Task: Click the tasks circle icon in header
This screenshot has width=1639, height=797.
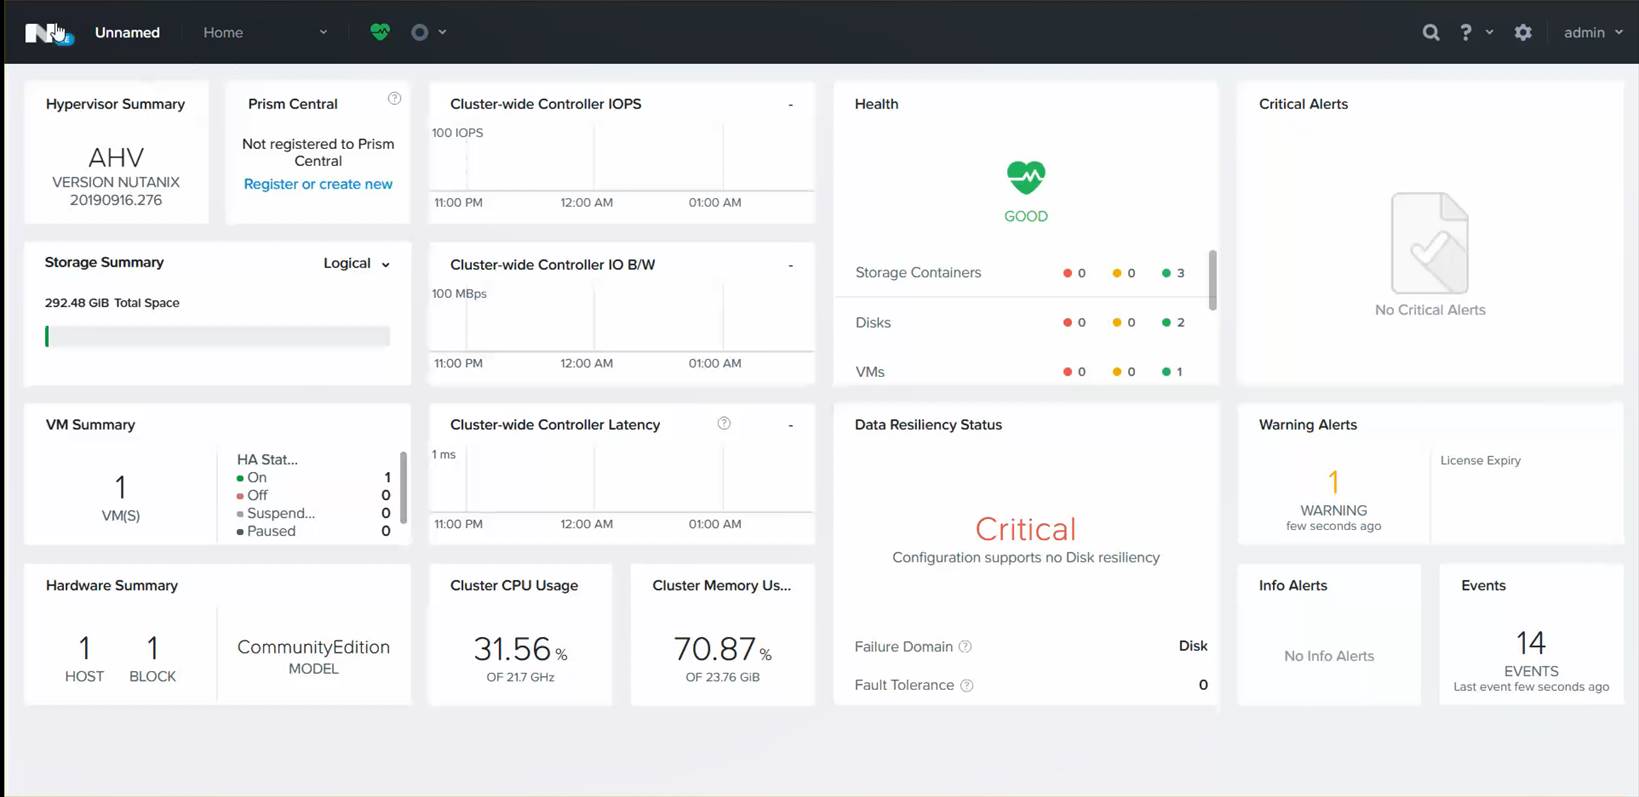Action: click(x=420, y=32)
